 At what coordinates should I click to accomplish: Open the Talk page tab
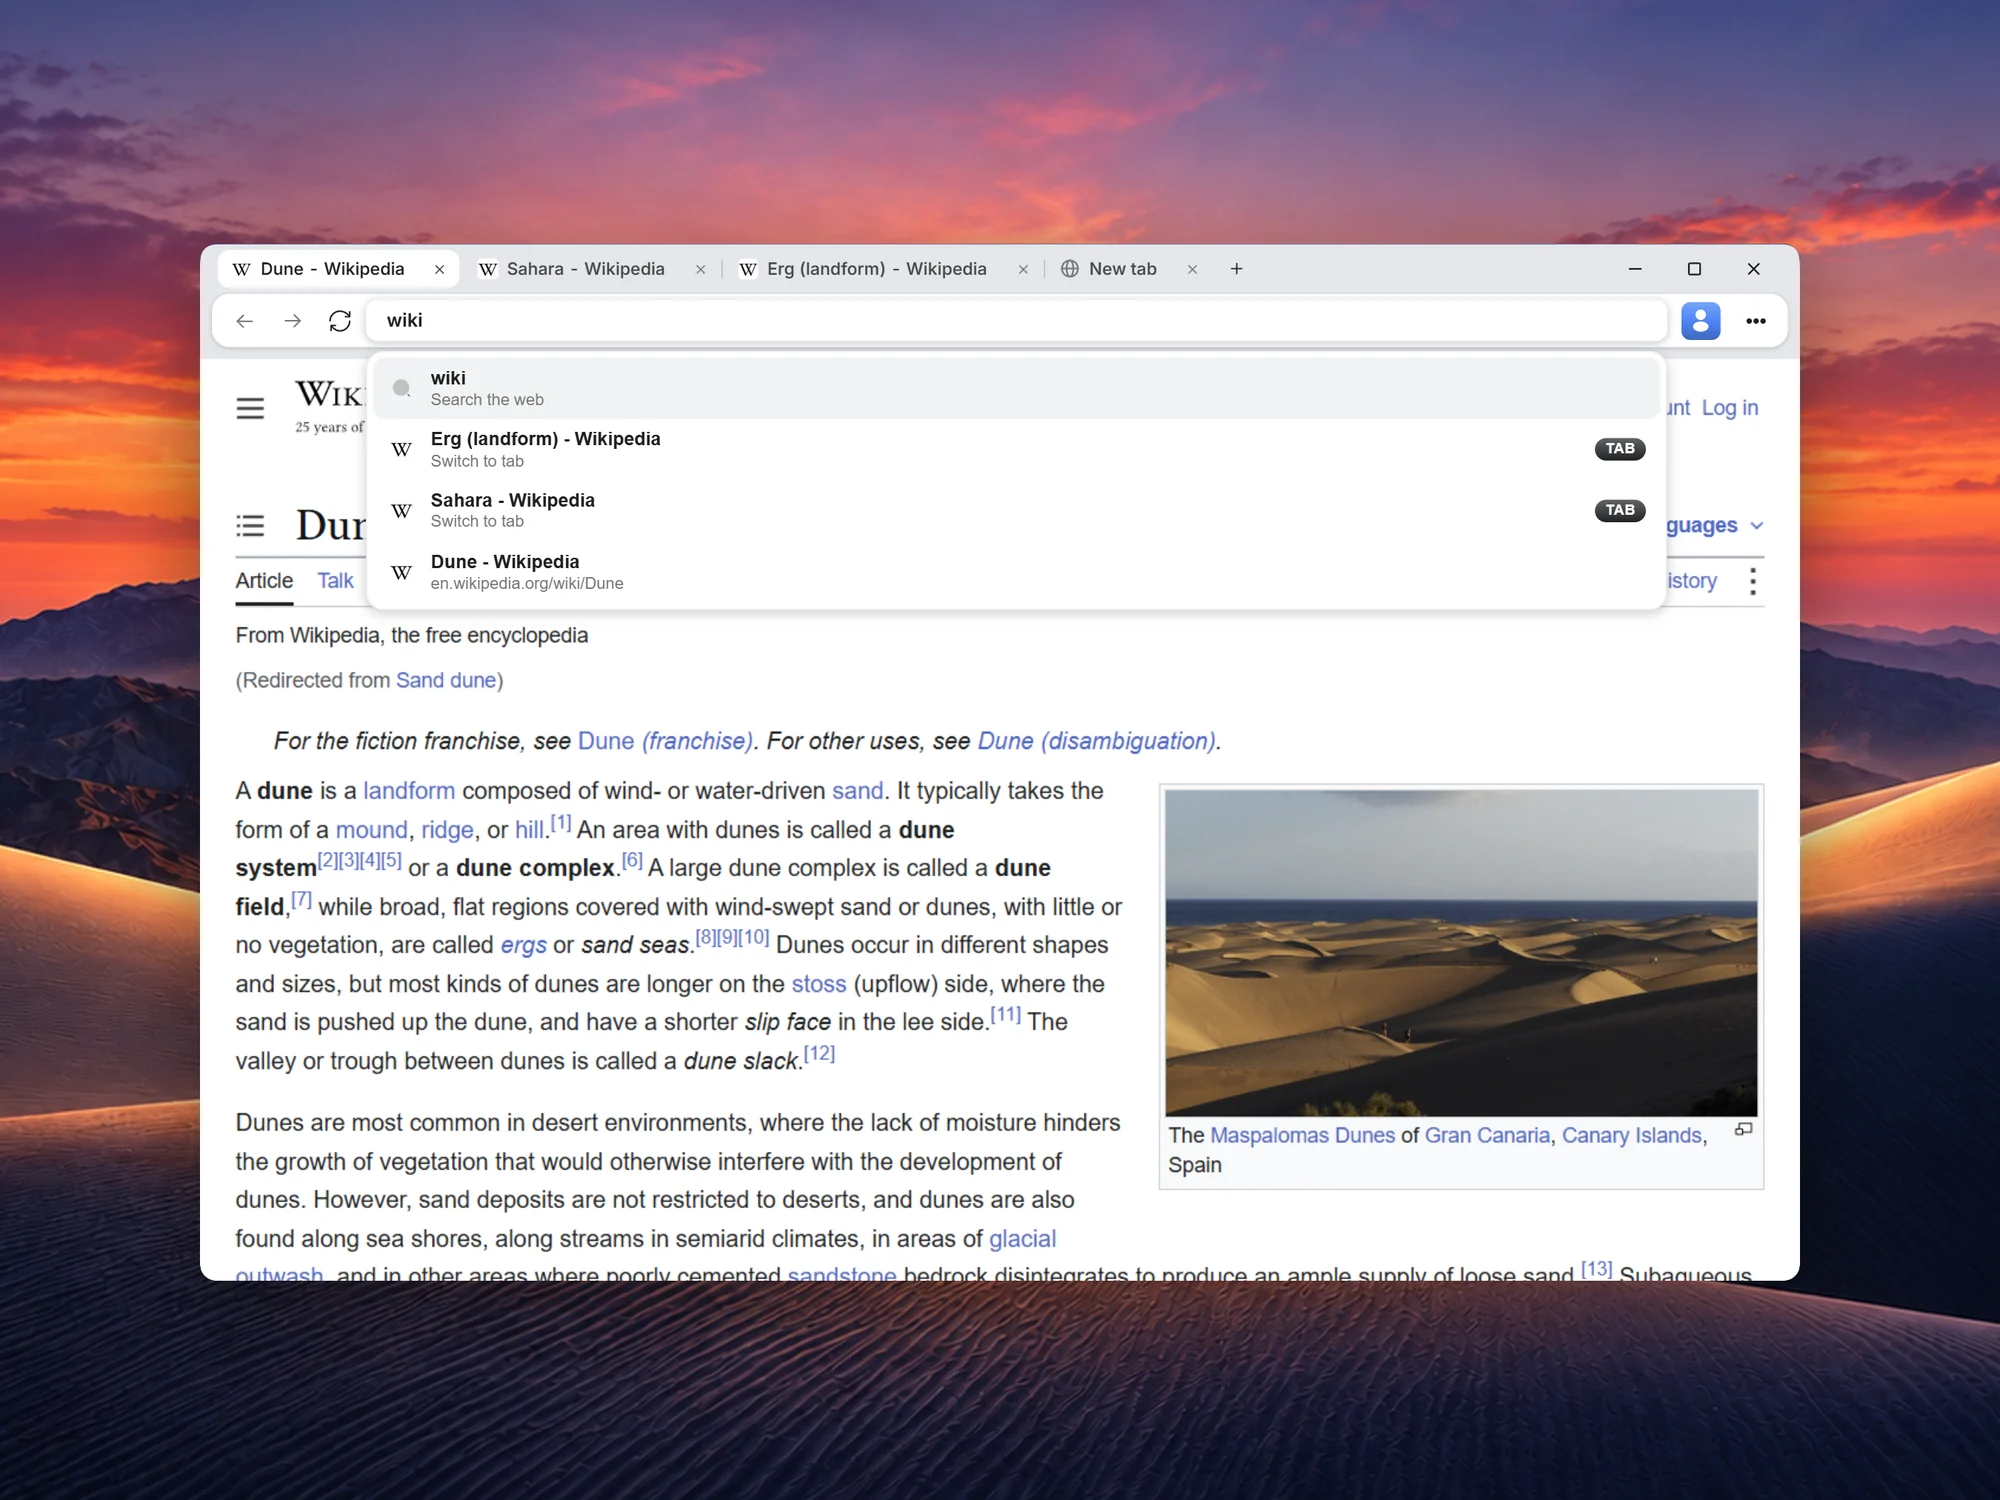[x=335, y=581]
